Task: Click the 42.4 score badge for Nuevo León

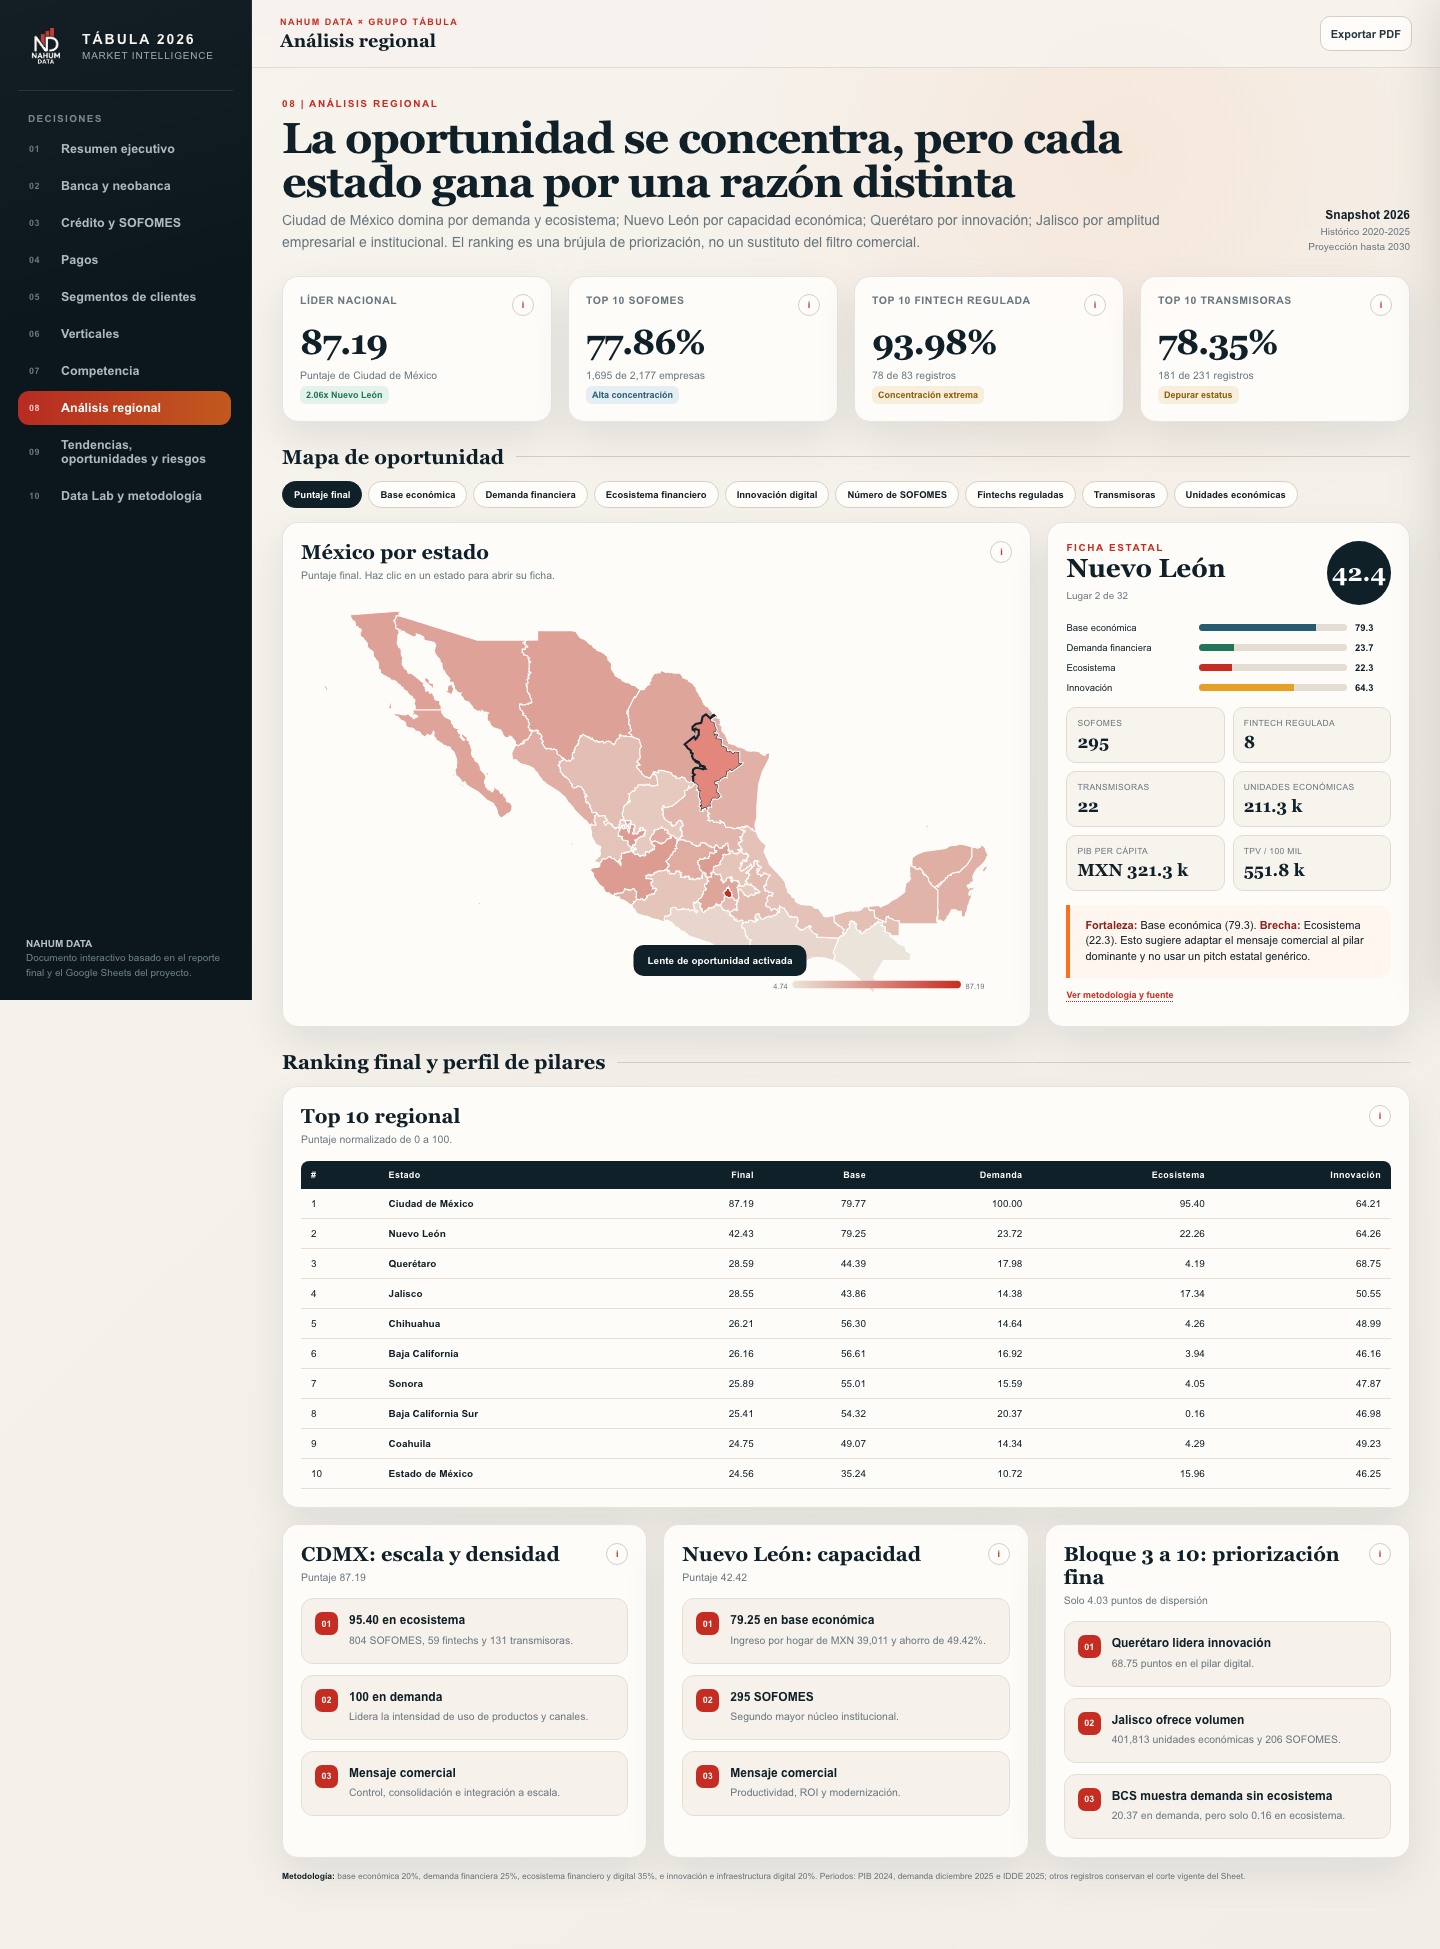Action: [1359, 574]
